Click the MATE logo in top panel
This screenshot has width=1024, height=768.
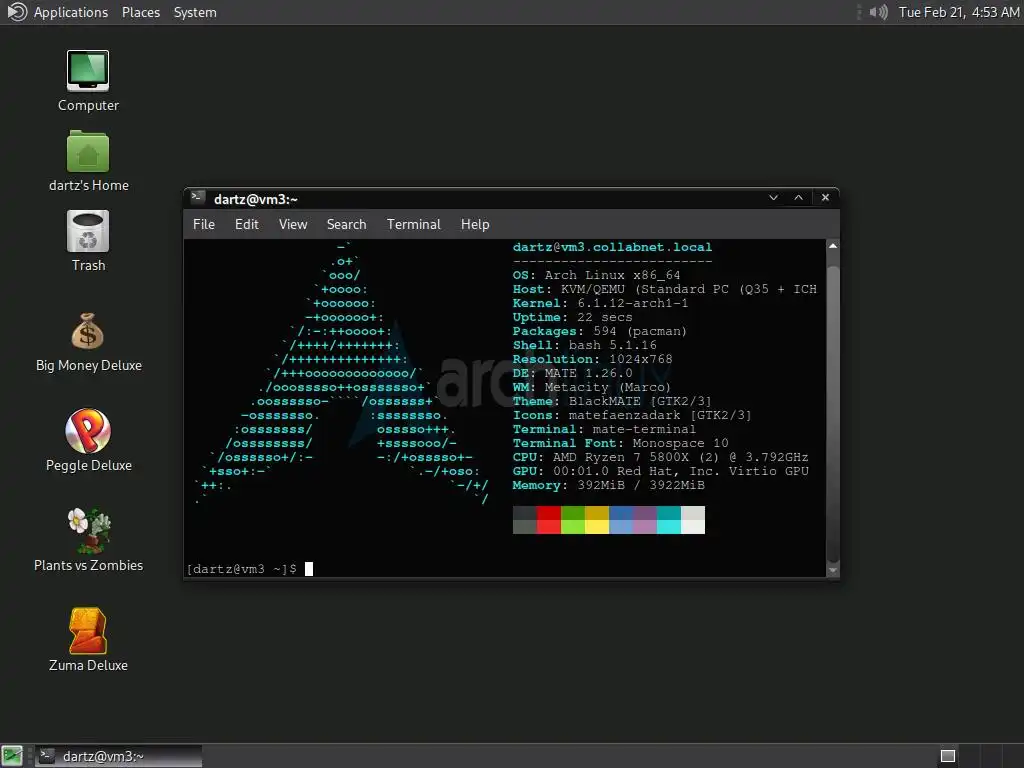click(x=16, y=12)
